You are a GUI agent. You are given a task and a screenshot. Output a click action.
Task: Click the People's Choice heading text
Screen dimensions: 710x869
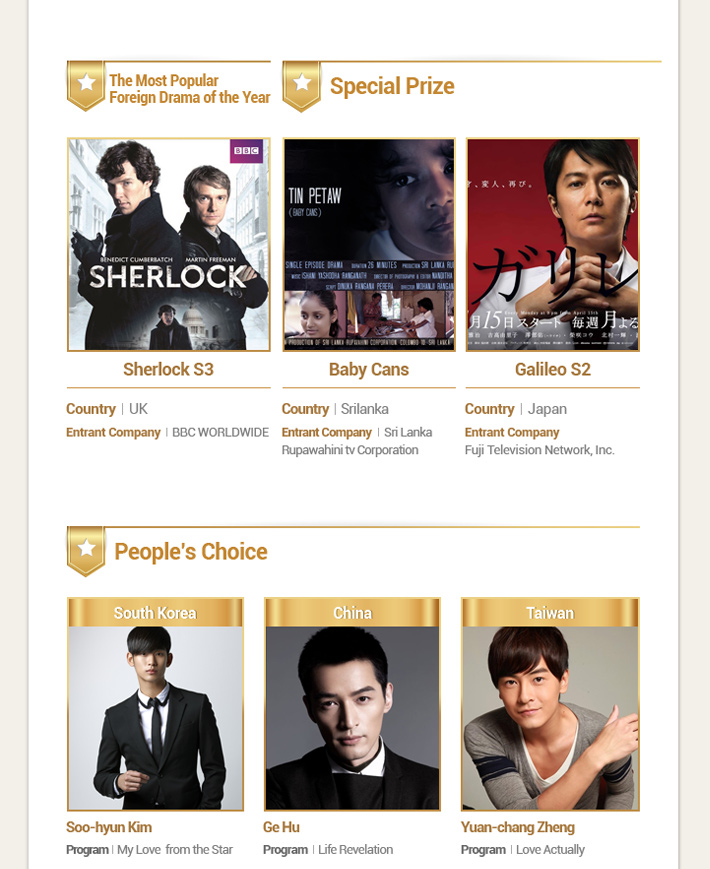pos(191,551)
